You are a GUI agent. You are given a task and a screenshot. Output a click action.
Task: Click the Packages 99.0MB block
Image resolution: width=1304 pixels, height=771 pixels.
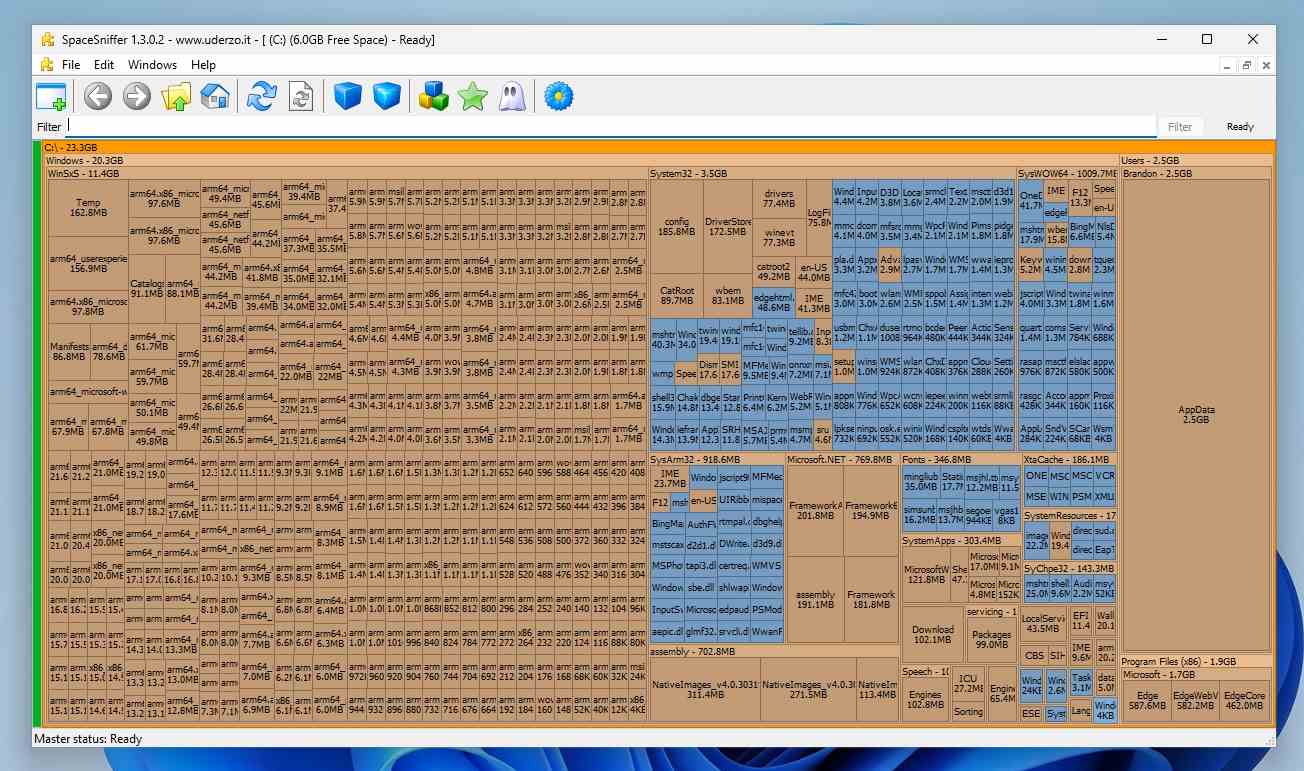991,640
